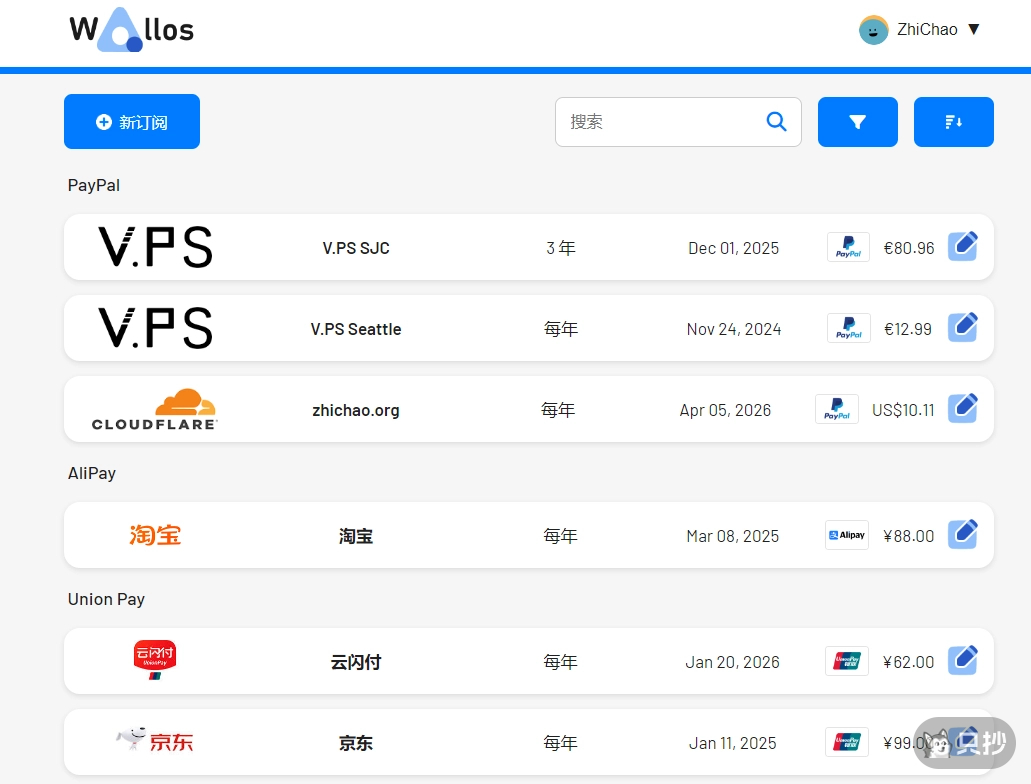
Task: Click the UnionPay icon on 云闪付 row
Action: click(846, 661)
